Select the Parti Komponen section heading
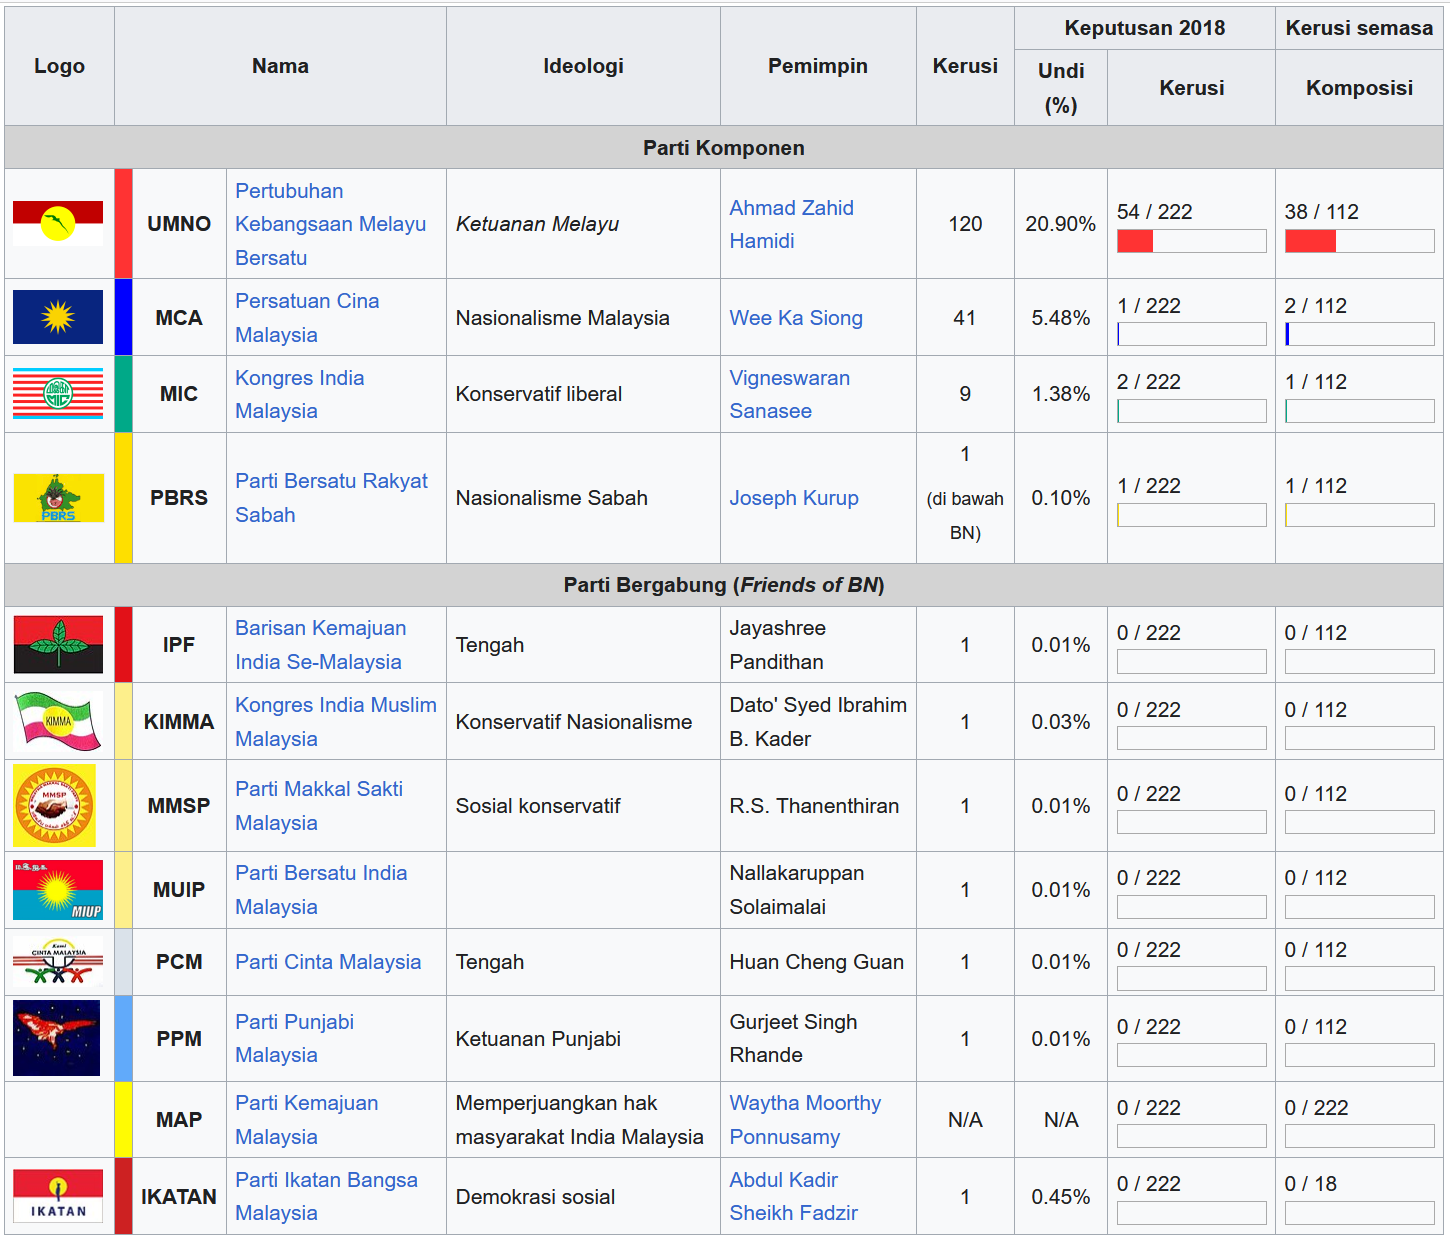Screen dimensions: 1450x1238 coord(724,147)
